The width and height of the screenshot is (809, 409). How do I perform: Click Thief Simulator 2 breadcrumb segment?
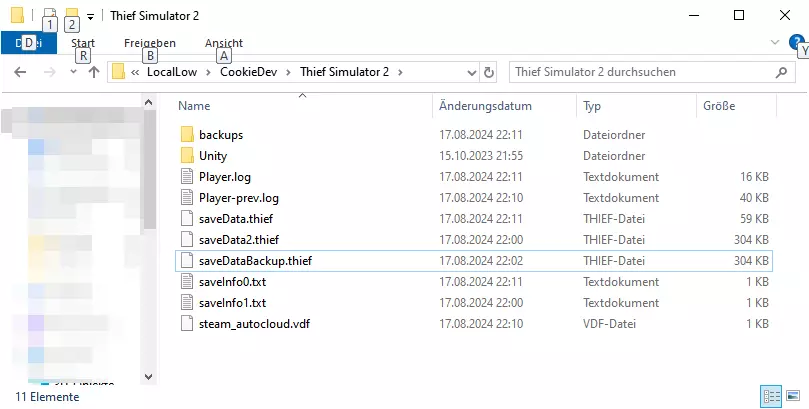(345, 72)
